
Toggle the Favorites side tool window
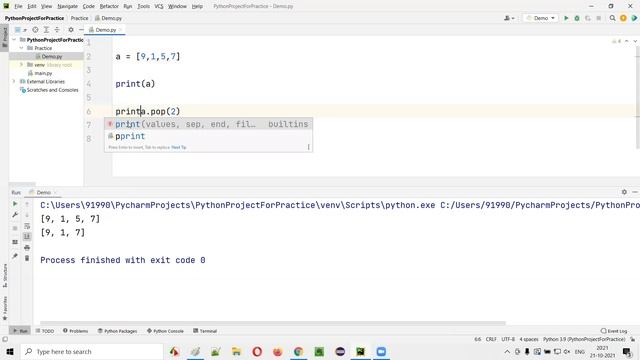coord(4,308)
